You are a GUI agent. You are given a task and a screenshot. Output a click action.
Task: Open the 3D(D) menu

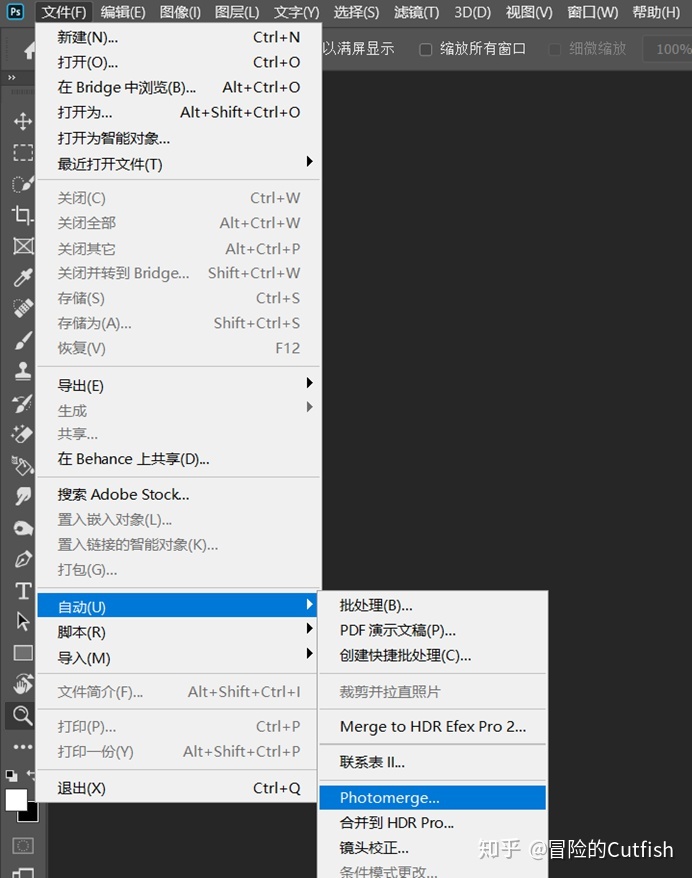pos(472,12)
